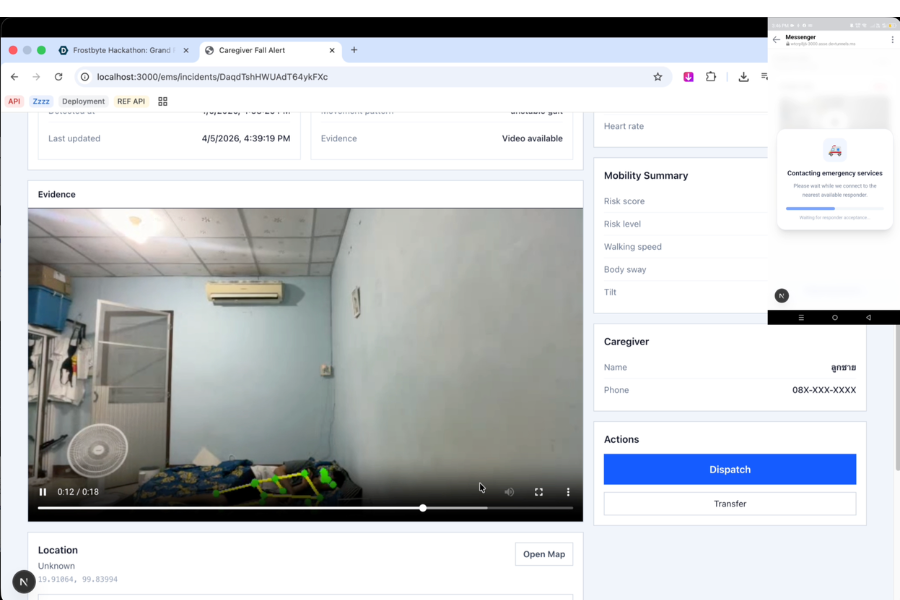Close the Frostbyte Hackathon tab
The height and width of the screenshot is (600, 900).
pos(186,50)
